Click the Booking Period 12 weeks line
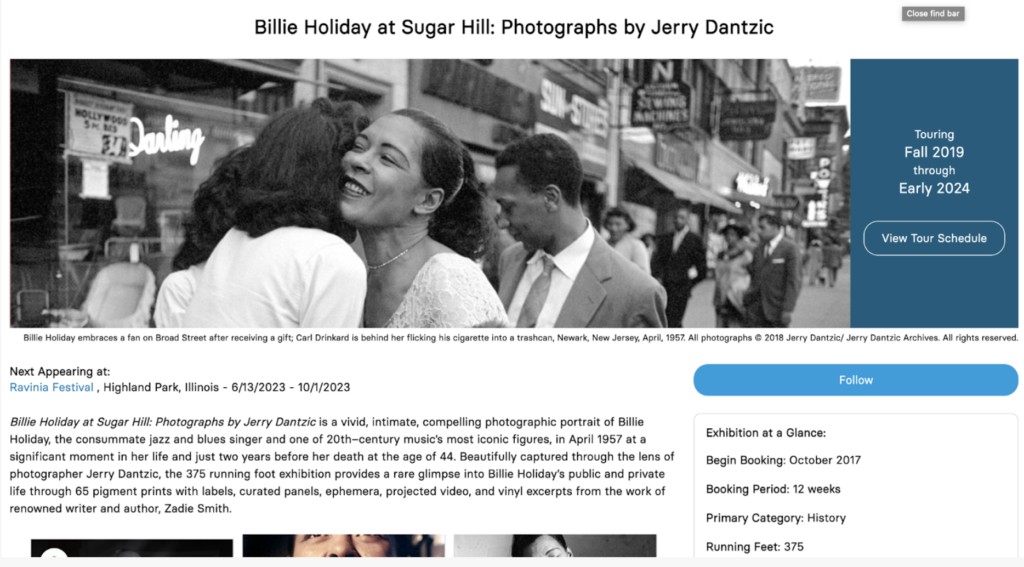 [773, 489]
